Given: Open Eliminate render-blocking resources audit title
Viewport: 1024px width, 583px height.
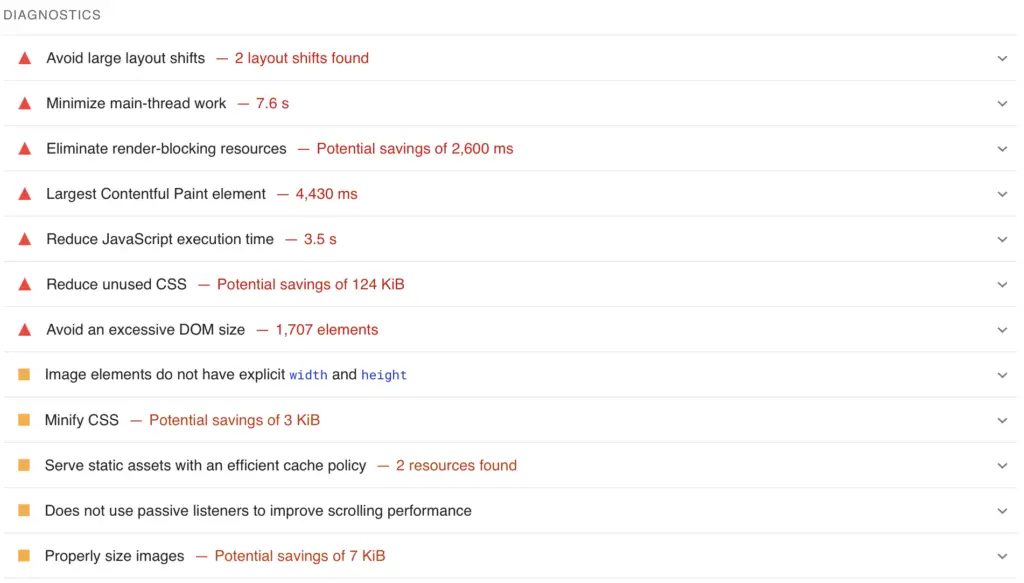Looking at the screenshot, I should 166,149.
